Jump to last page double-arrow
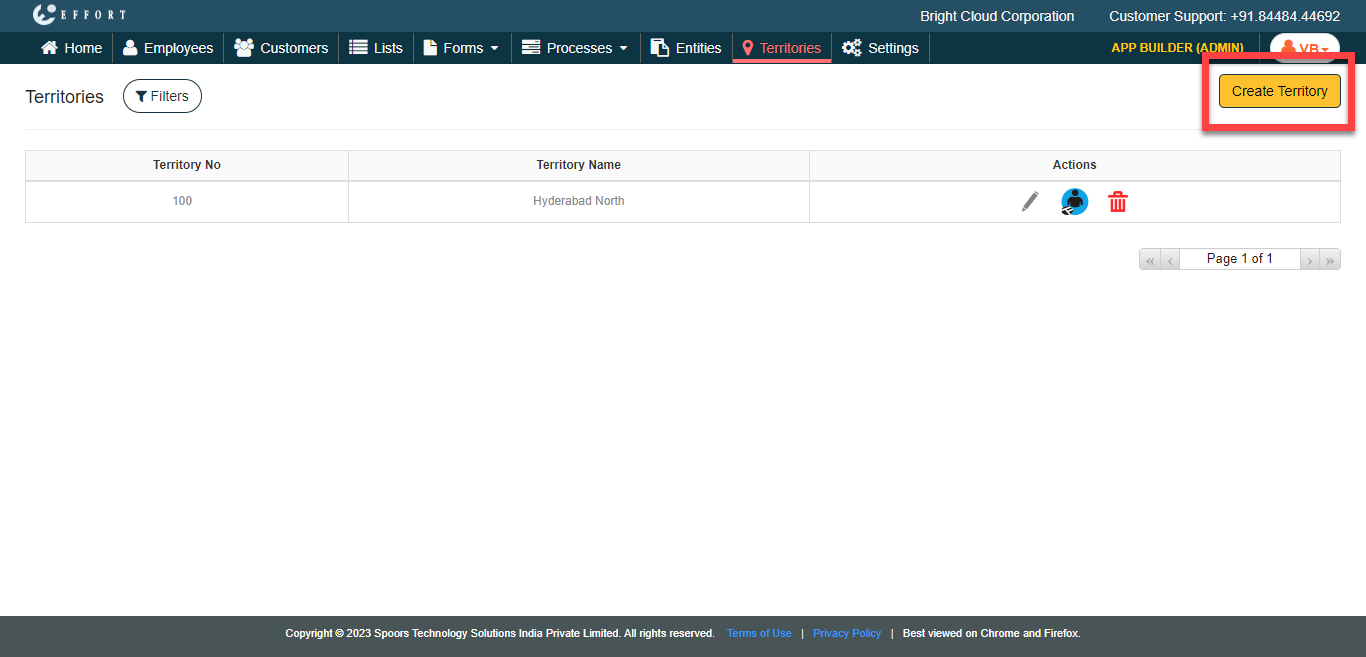 (1330, 260)
